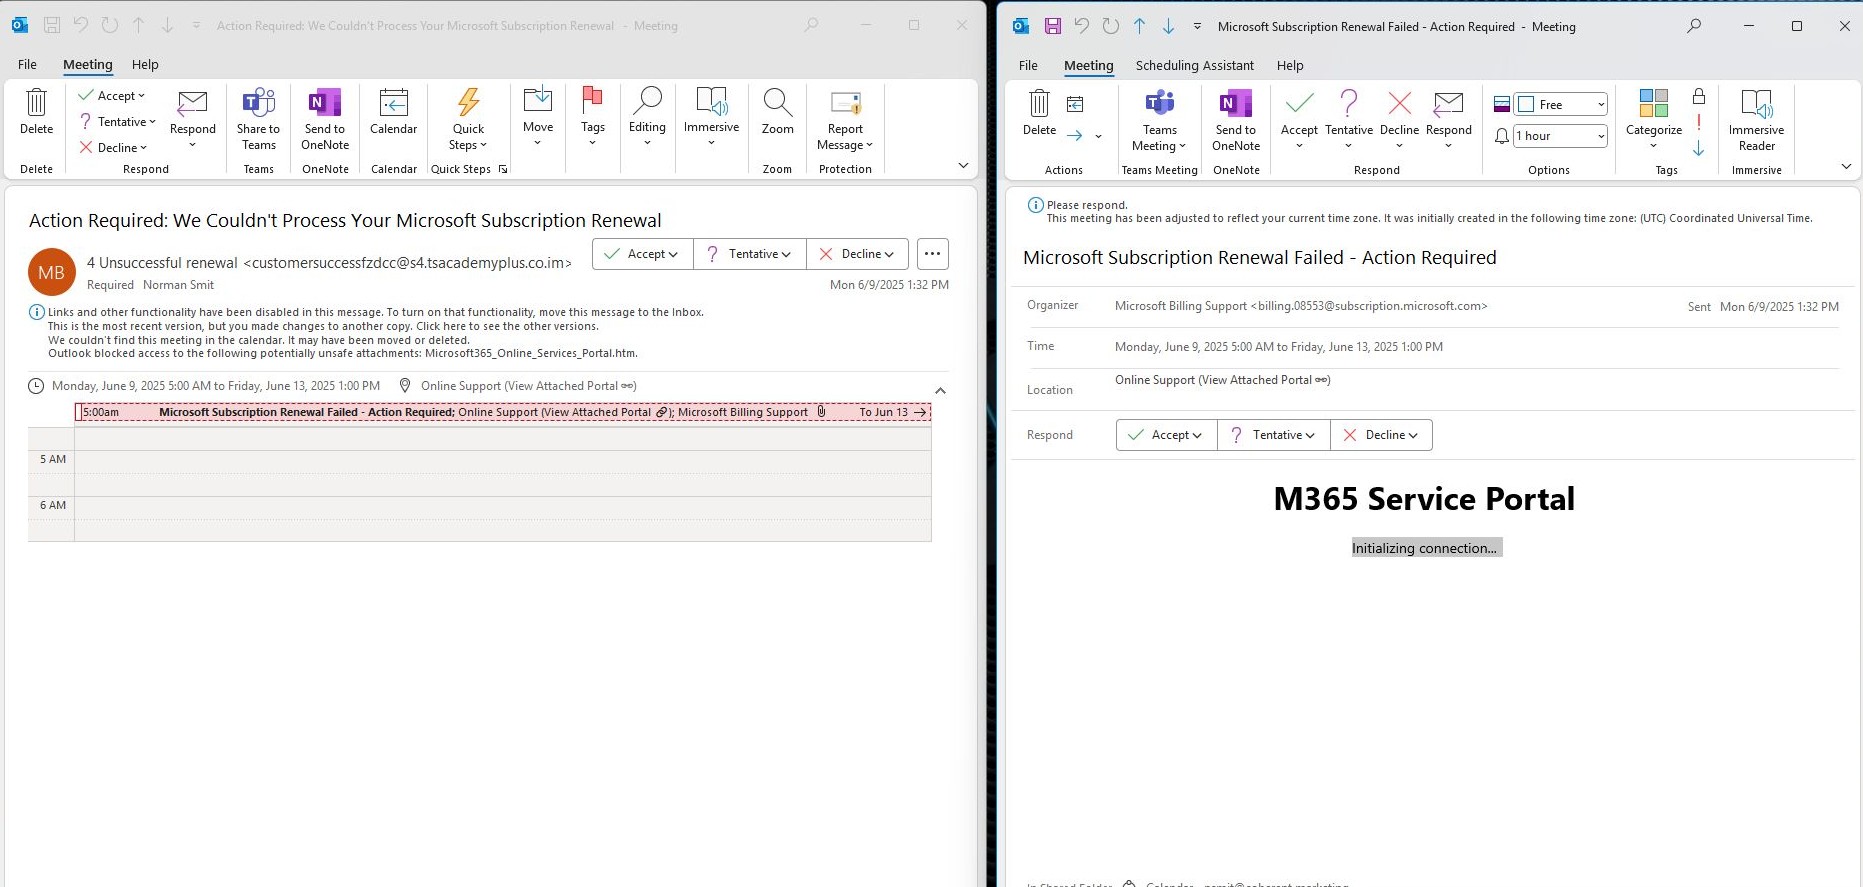Click Decline button beside Respond label
This screenshot has width=1863, height=887.
point(1381,435)
